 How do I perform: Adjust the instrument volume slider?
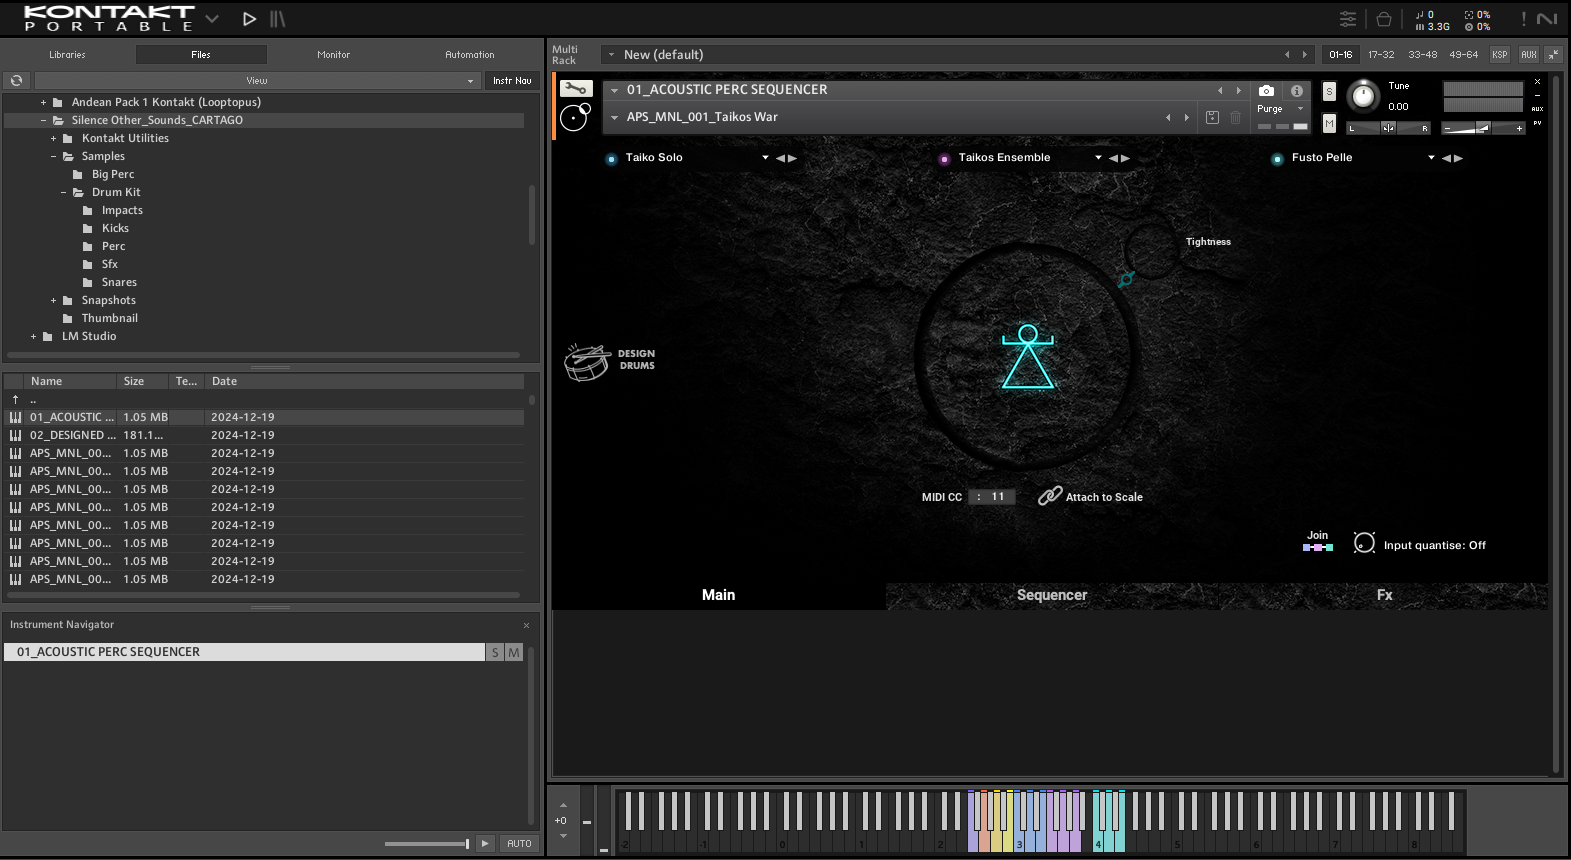[1483, 128]
